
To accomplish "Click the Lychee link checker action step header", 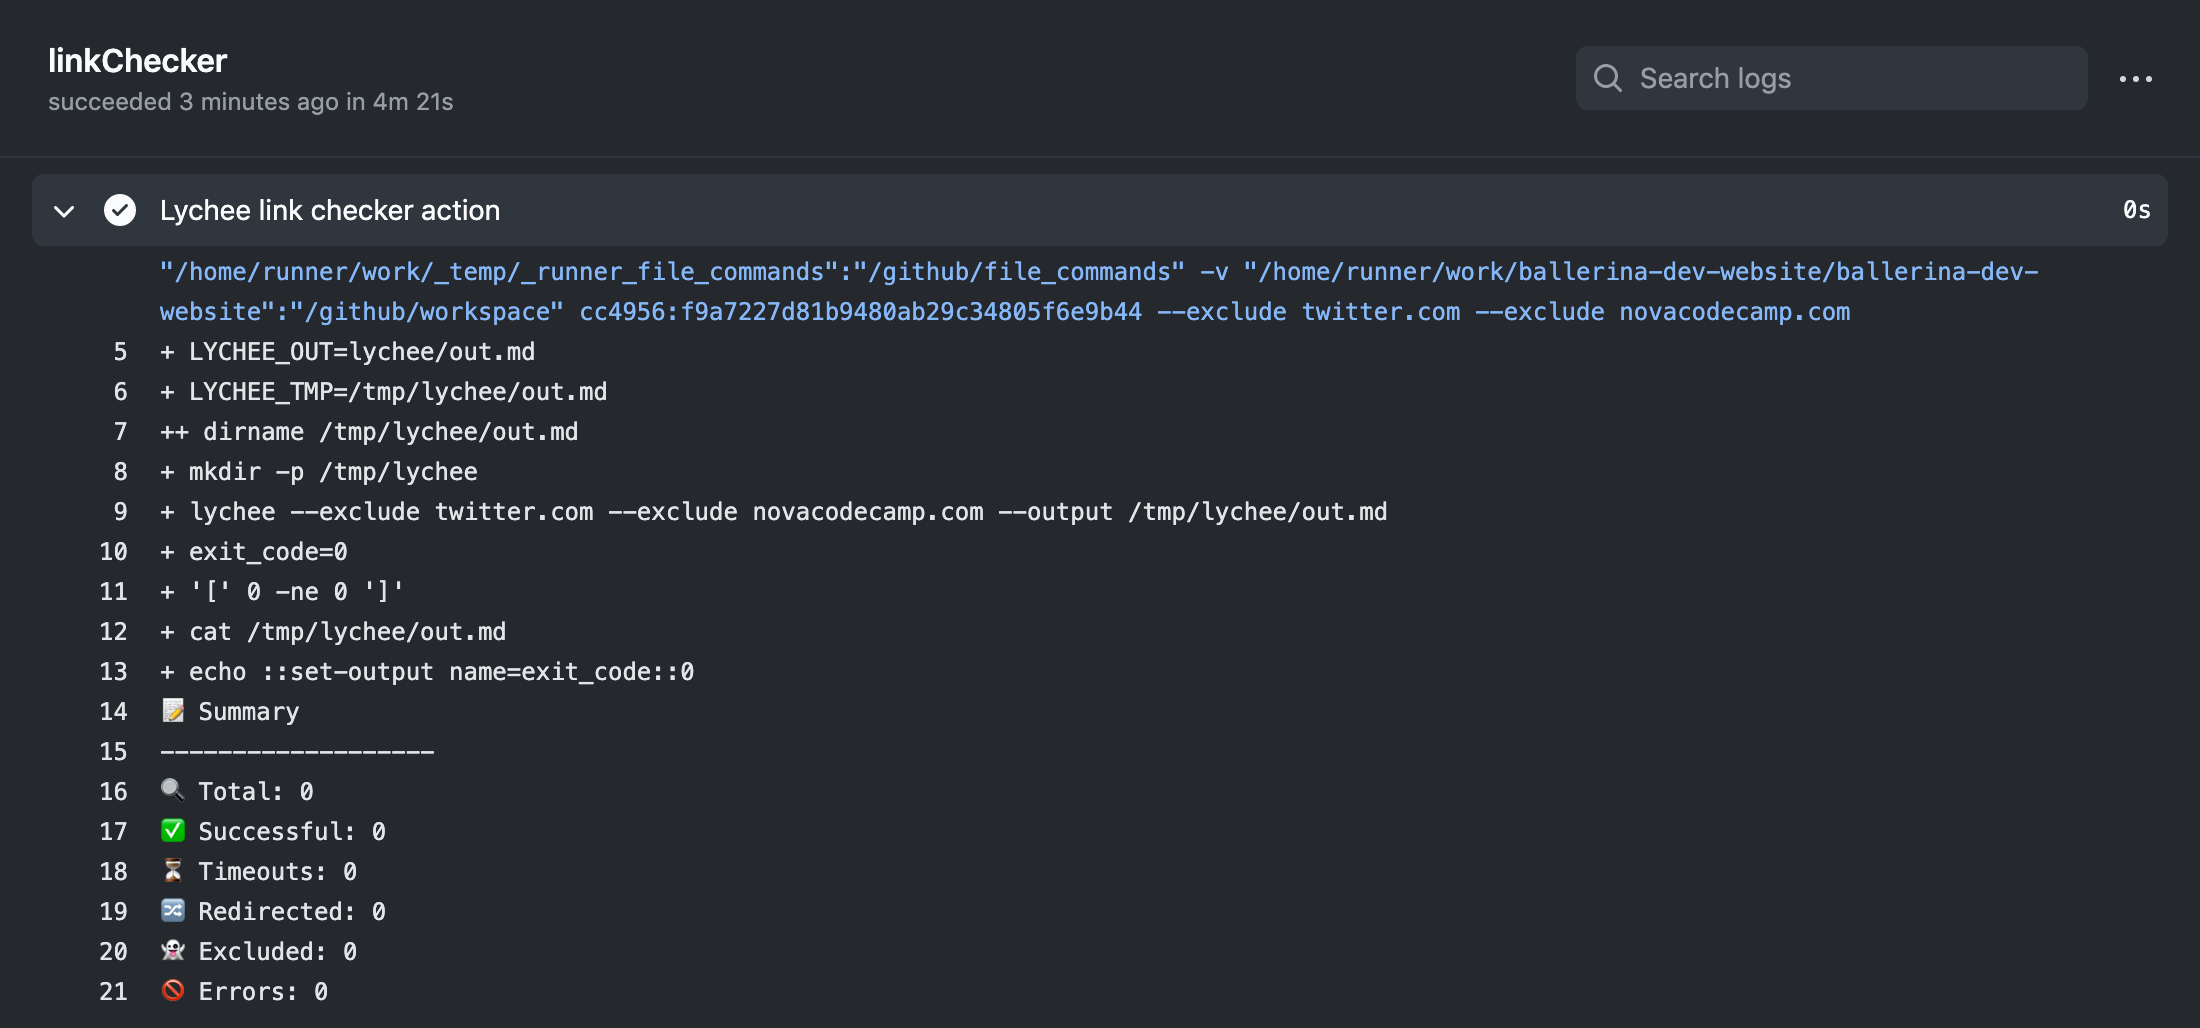I will coord(328,210).
